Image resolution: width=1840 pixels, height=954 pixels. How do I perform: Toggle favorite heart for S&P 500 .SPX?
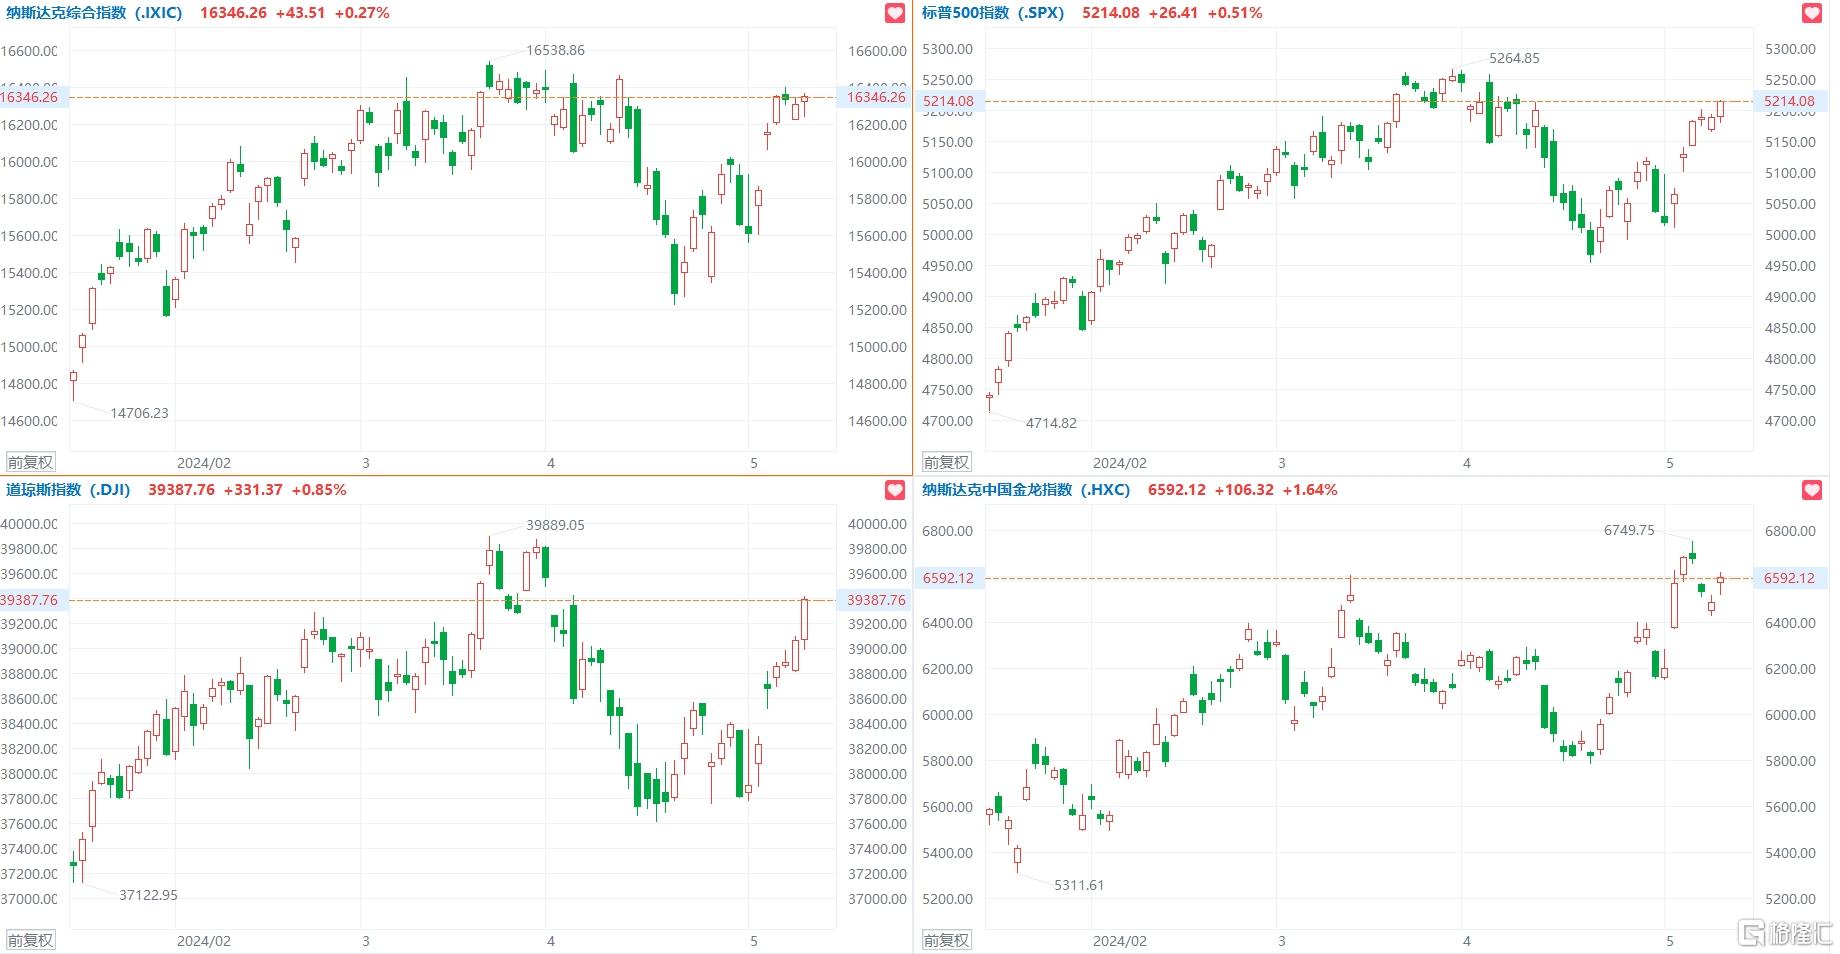tap(1812, 13)
